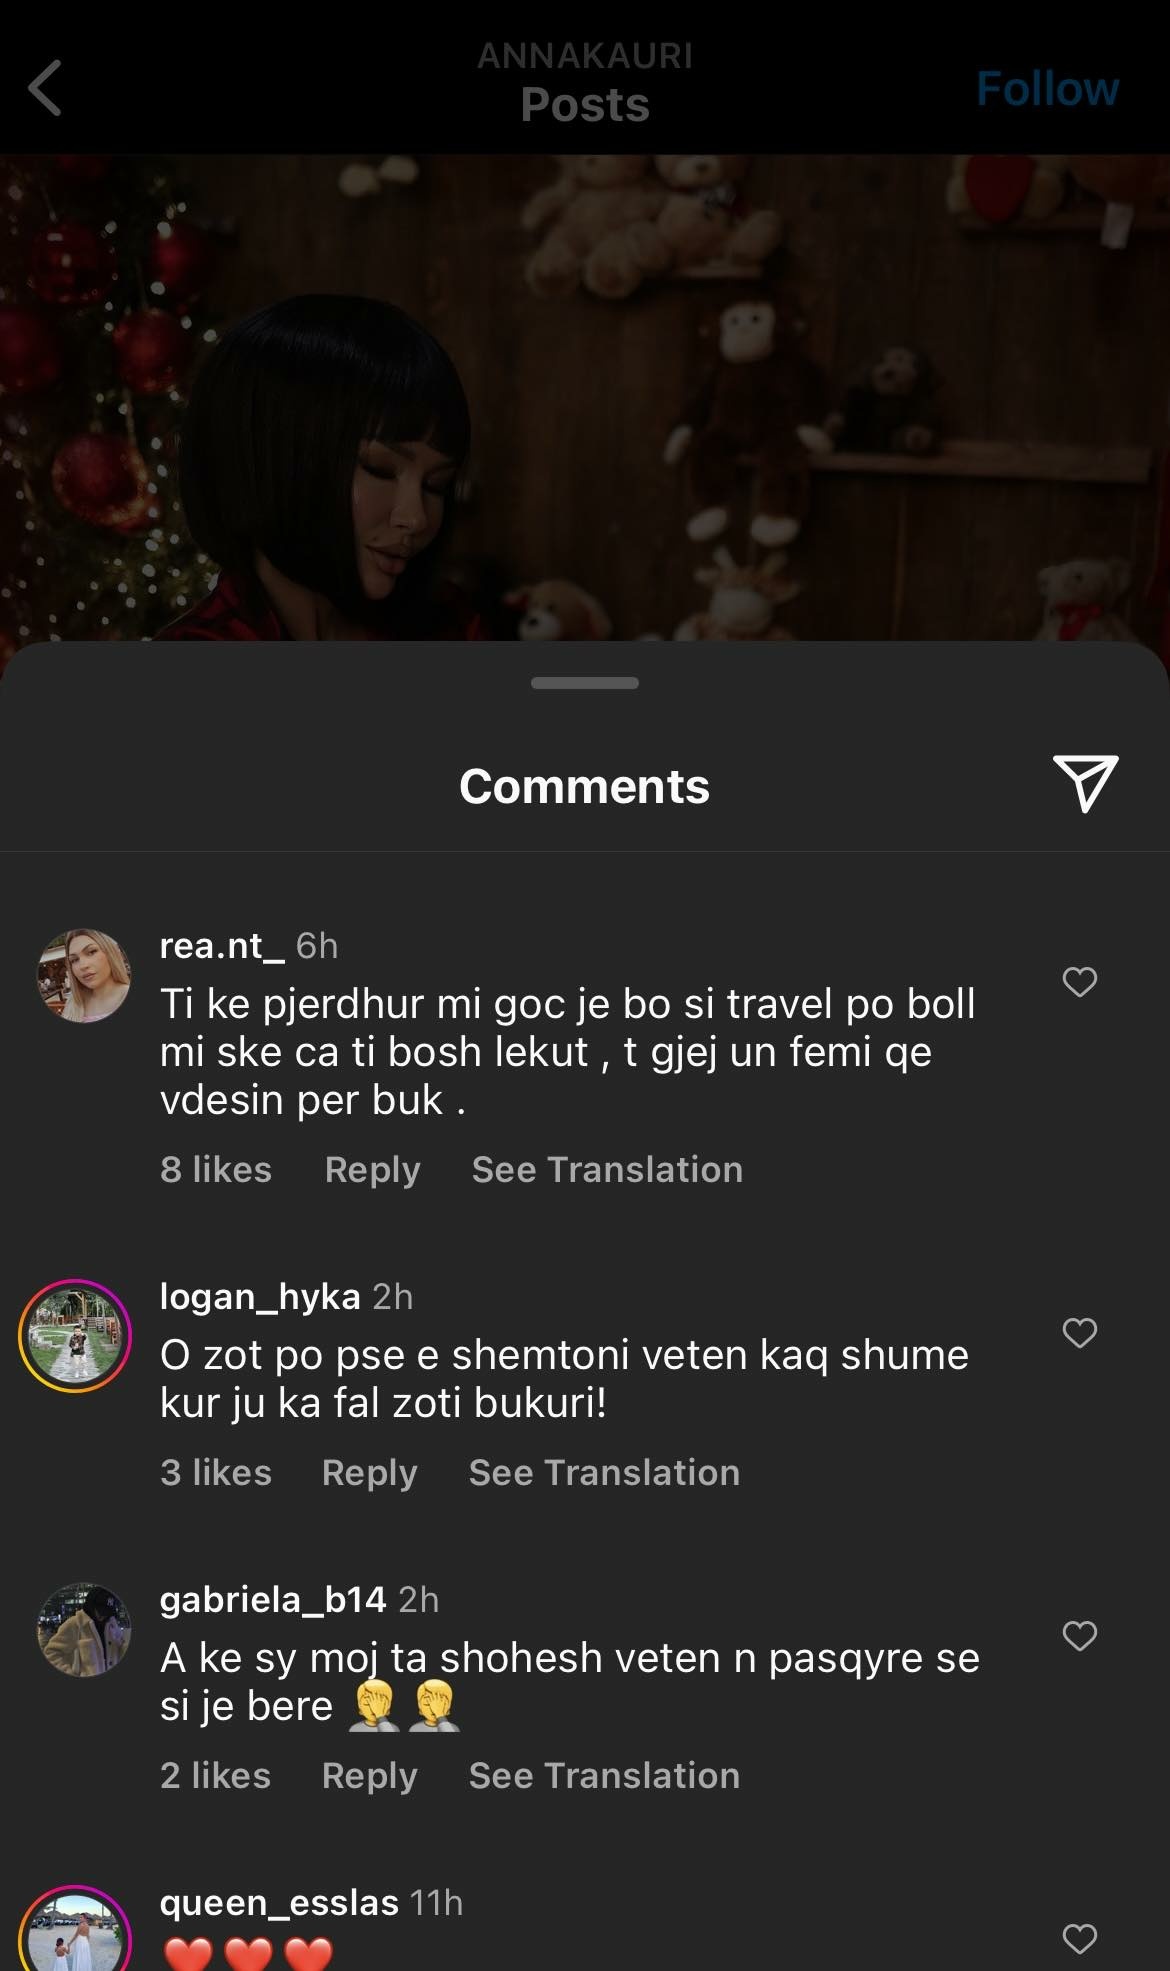
Task: Tap the heart beside queen_esslas comment
Action: point(1079,1939)
